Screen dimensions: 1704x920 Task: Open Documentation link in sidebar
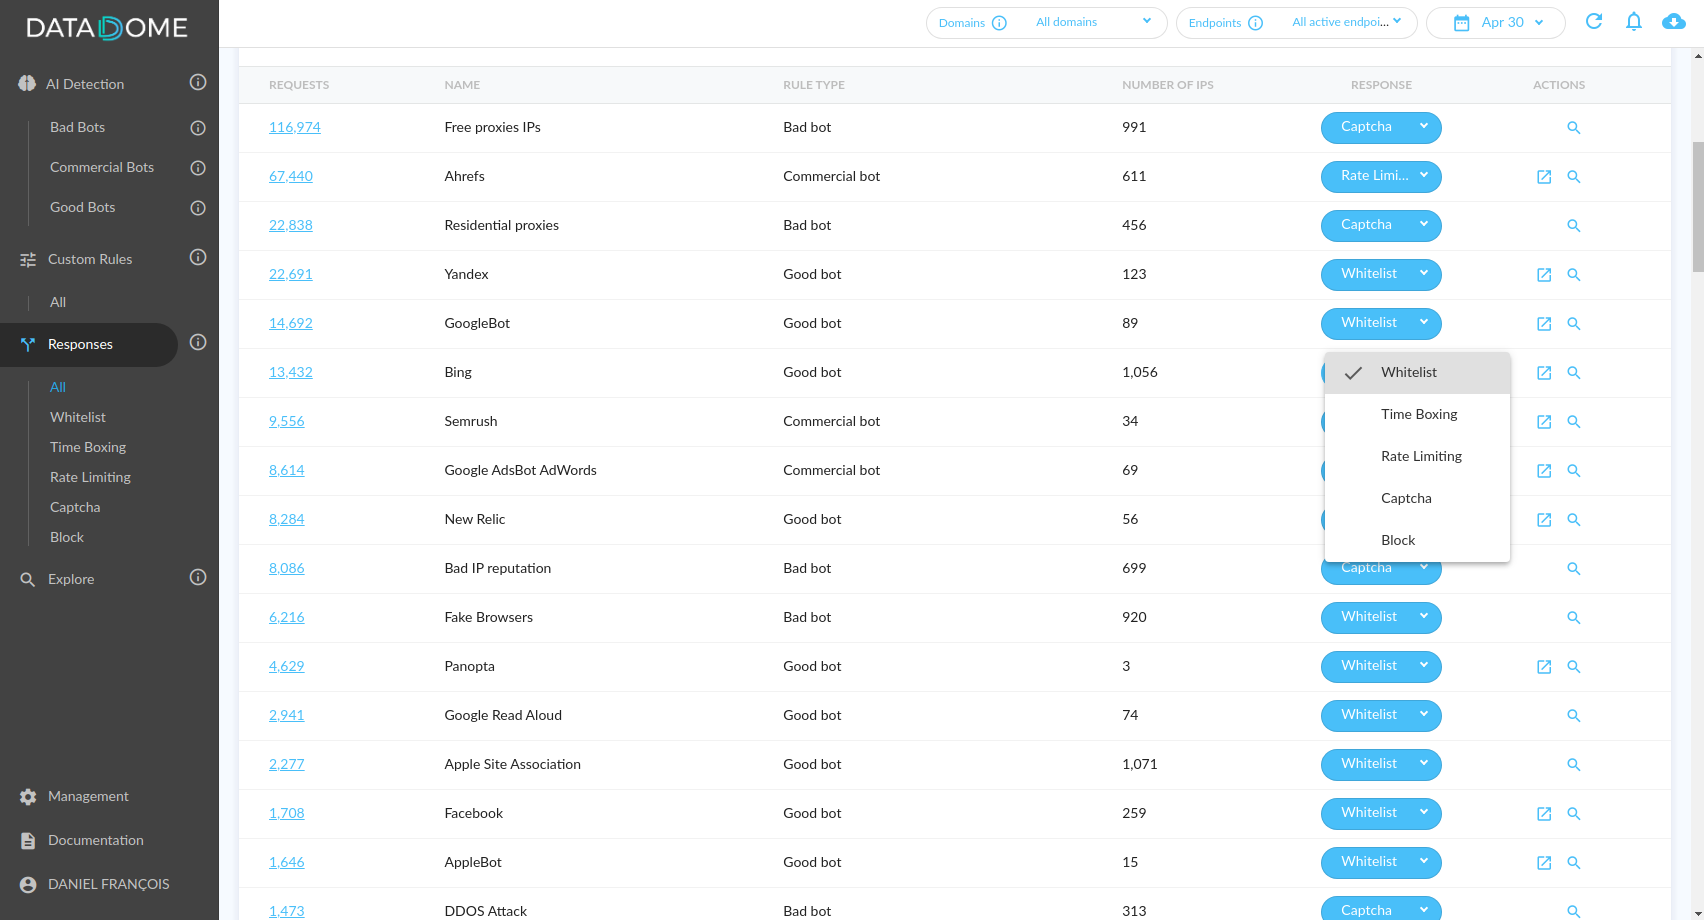pyautogui.click(x=96, y=840)
